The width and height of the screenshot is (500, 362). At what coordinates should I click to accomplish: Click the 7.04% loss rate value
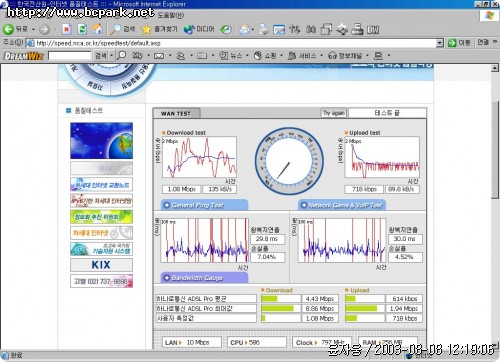tap(267, 257)
